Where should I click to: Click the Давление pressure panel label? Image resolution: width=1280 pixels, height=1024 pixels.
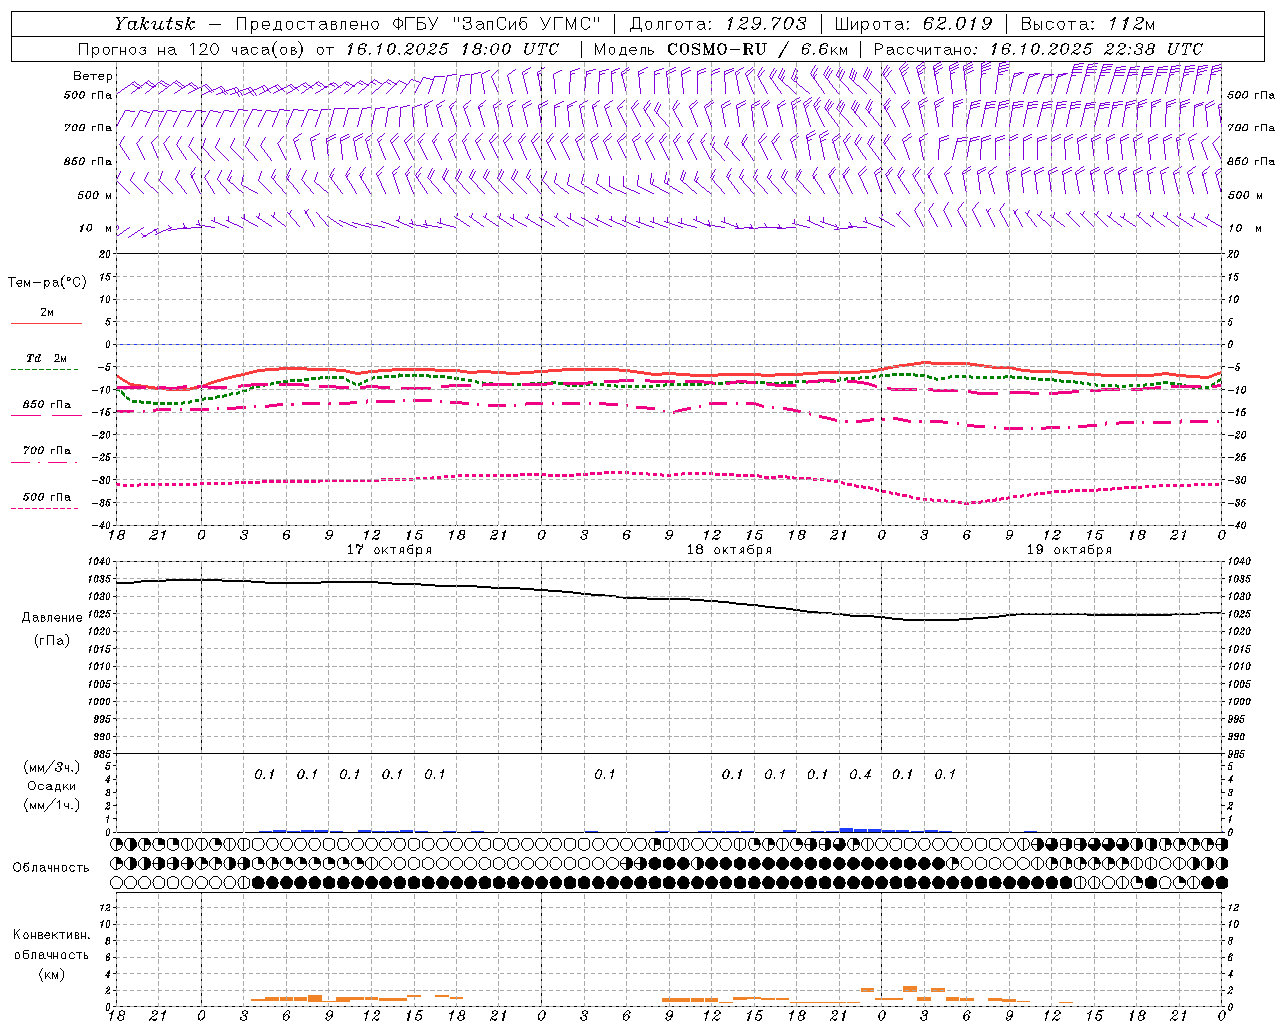pyautogui.click(x=52, y=618)
